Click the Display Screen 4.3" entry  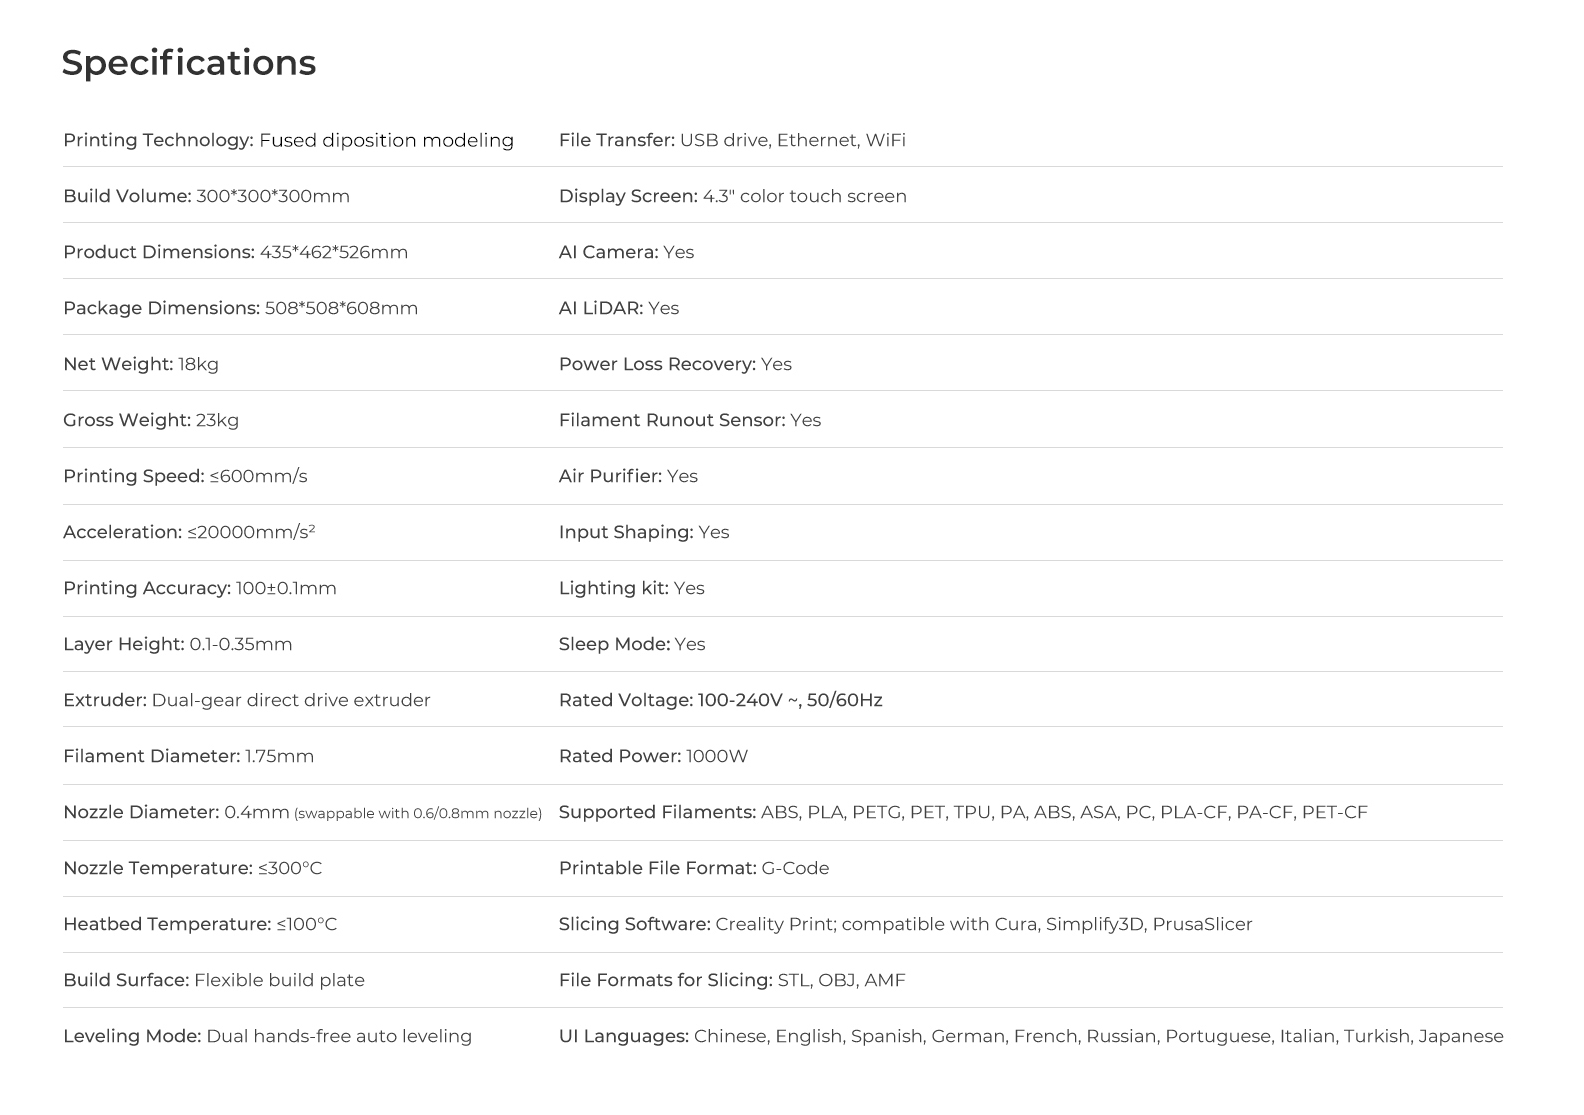coord(732,196)
